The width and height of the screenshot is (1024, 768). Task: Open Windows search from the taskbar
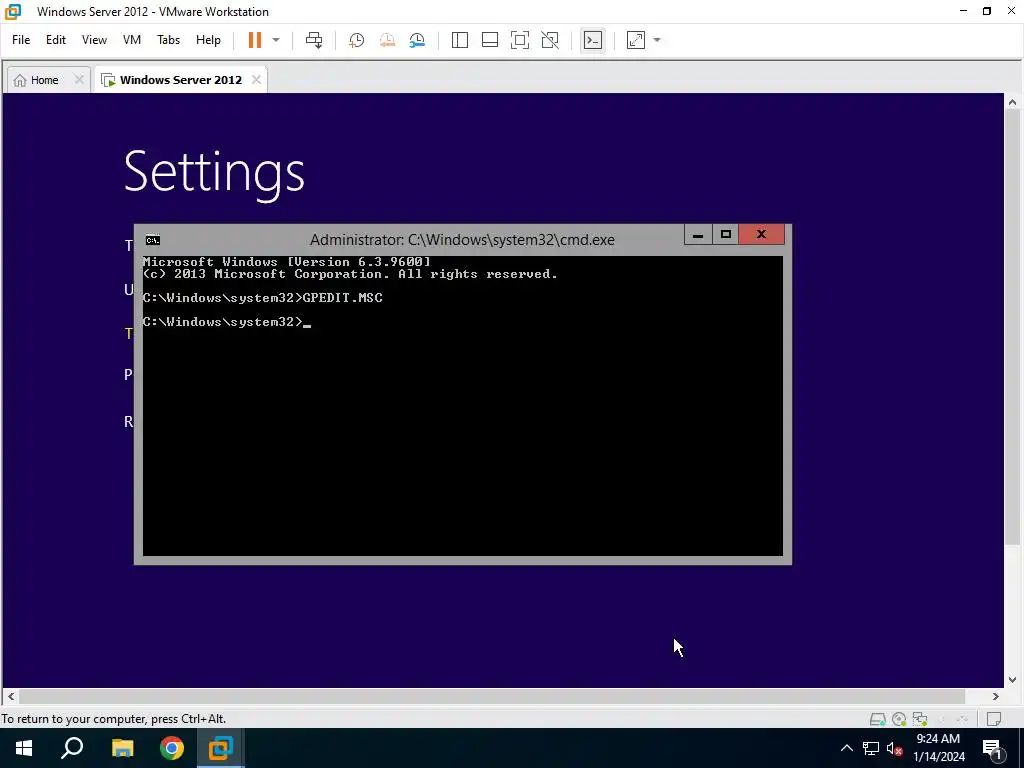72,748
